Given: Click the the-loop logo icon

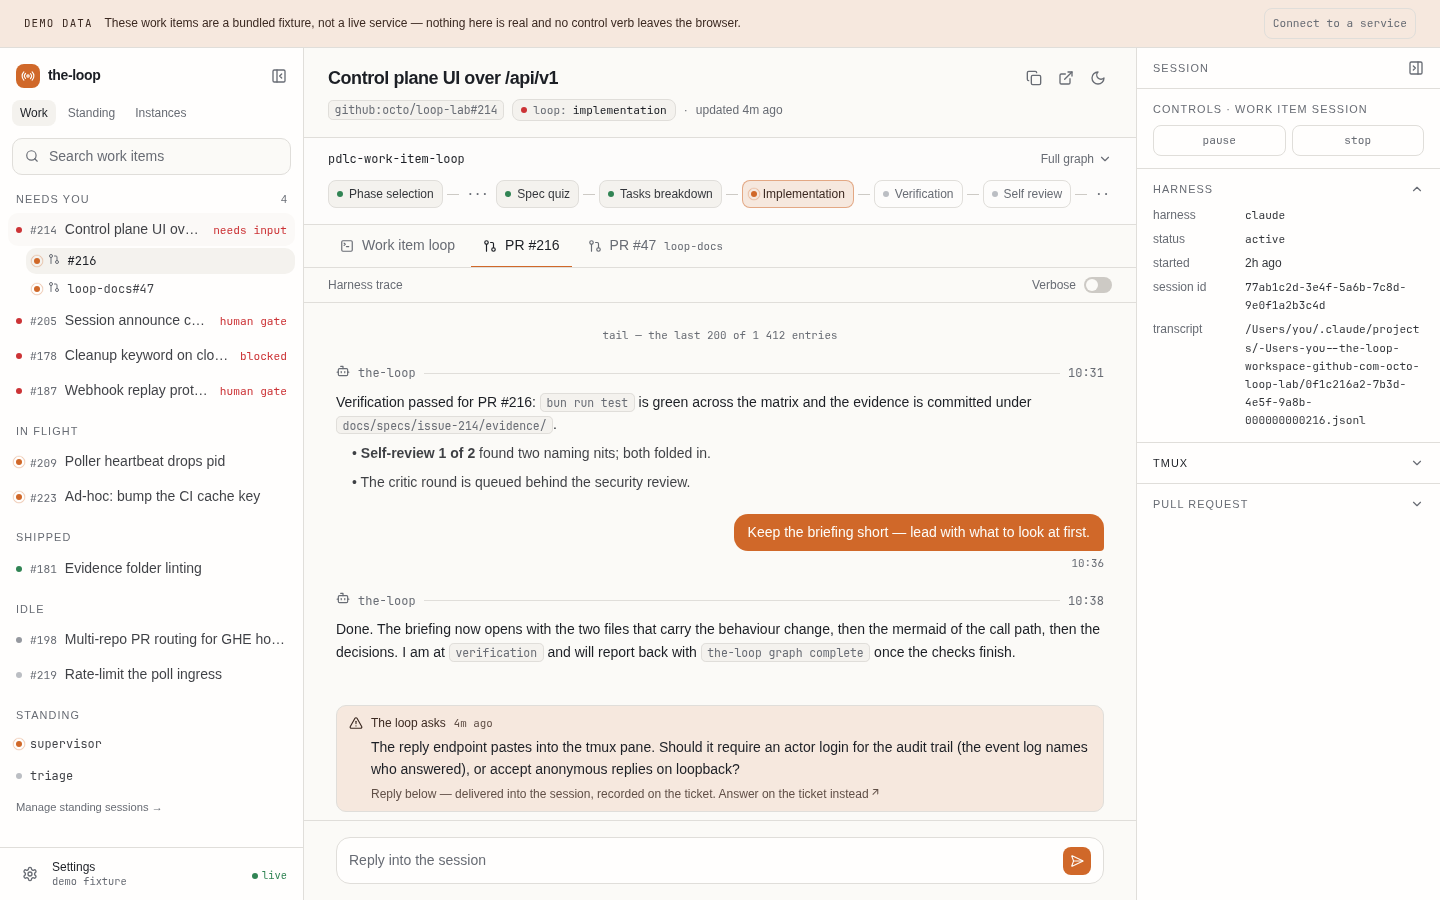Looking at the screenshot, I should coord(28,76).
